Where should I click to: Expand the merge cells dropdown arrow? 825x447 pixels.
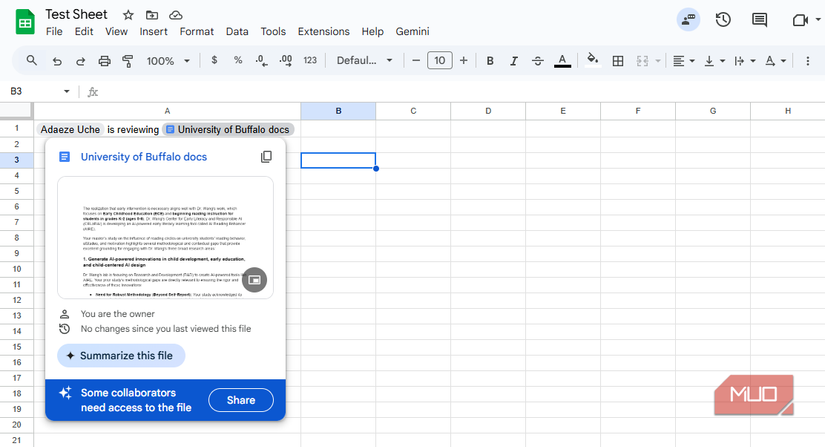(658, 61)
